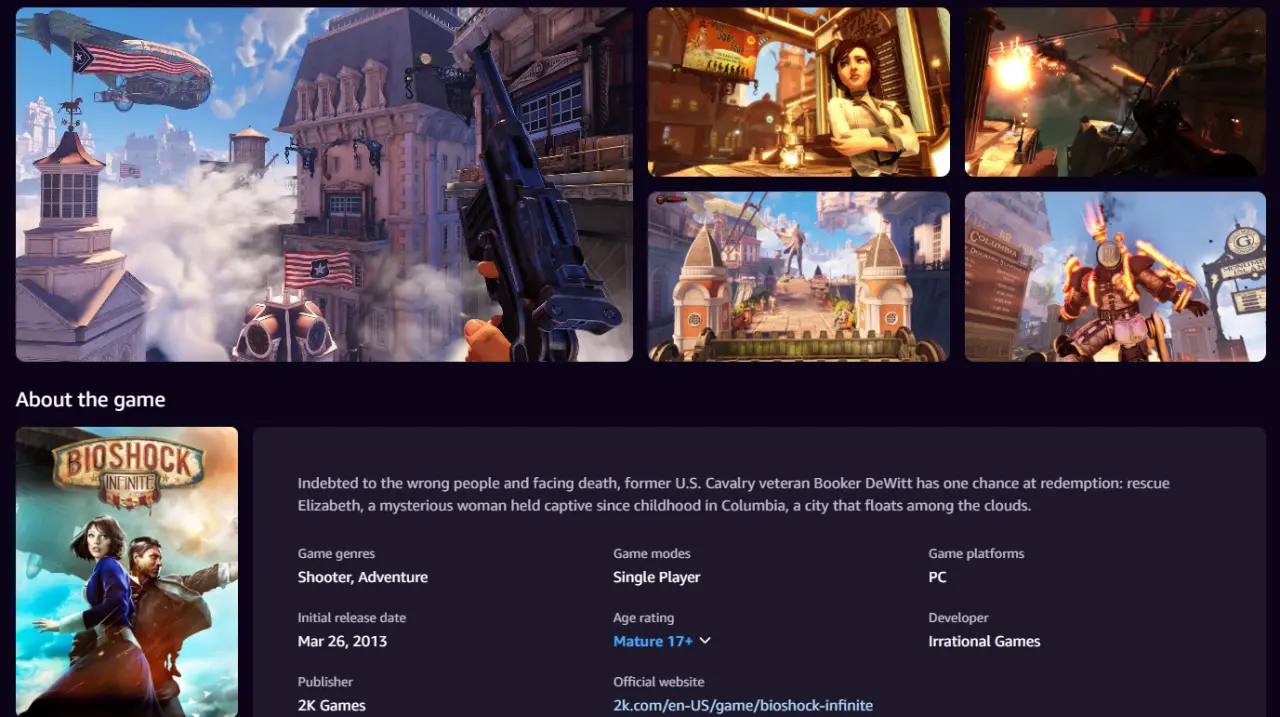Open the Elizabeth arms-crossed screenshot thumbnail
The height and width of the screenshot is (717, 1280).
click(x=799, y=92)
